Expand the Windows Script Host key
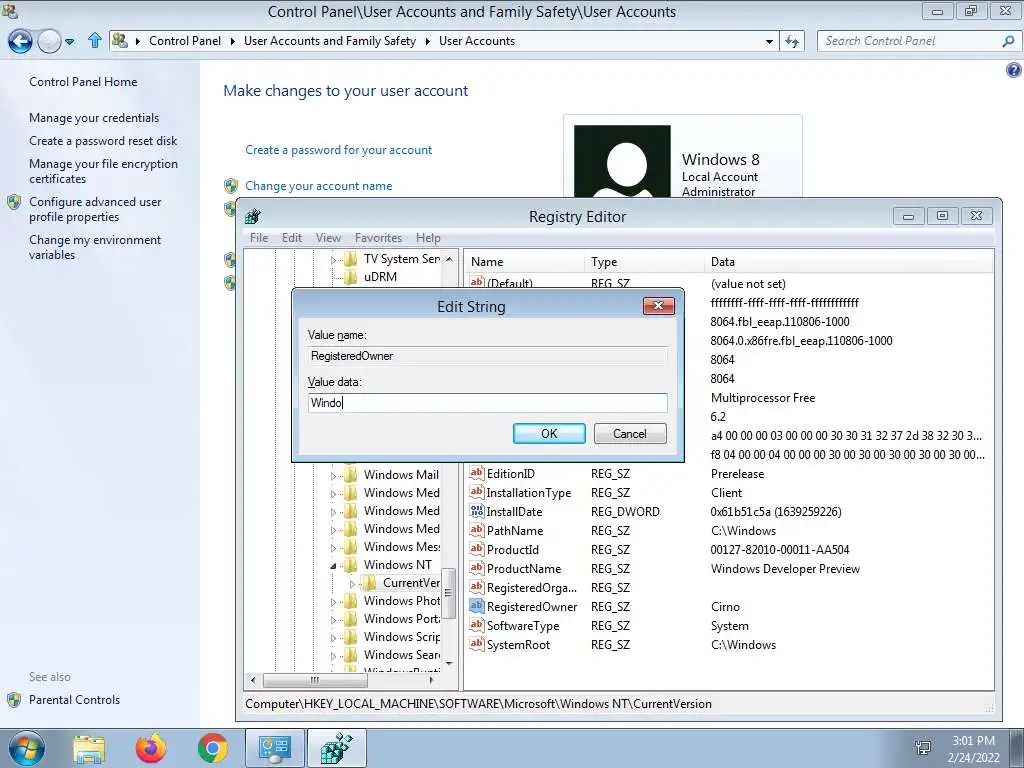 [x=333, y=637]
